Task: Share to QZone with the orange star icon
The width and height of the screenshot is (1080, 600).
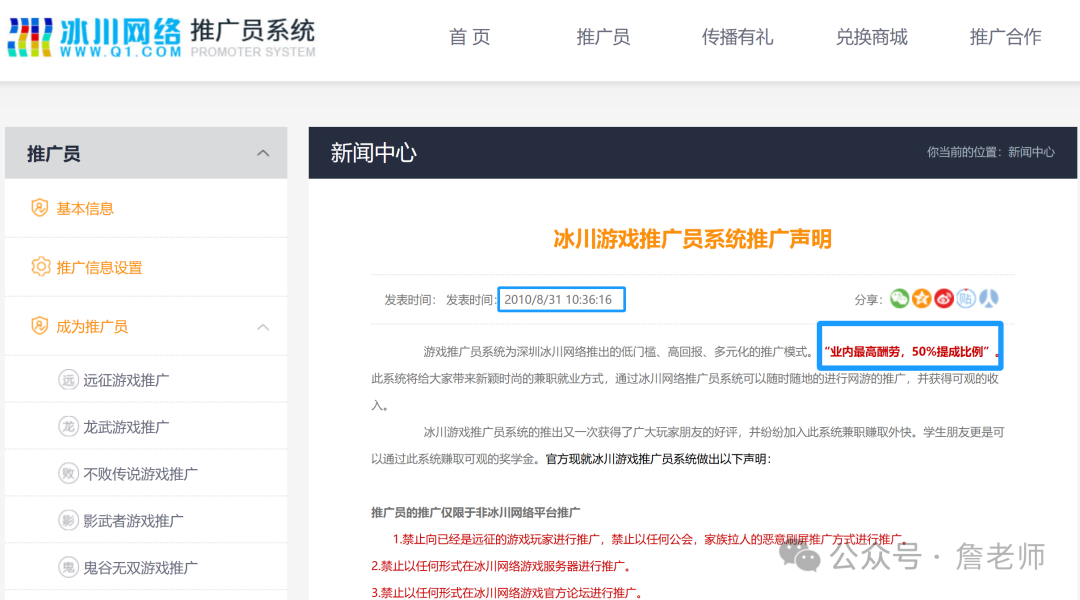Action: 922,298
